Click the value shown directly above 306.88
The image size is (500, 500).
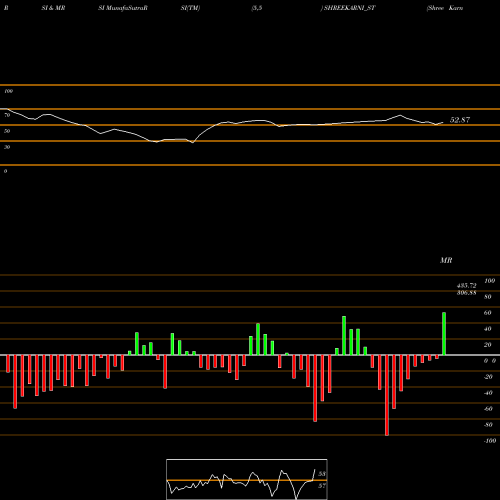point(466,286)
